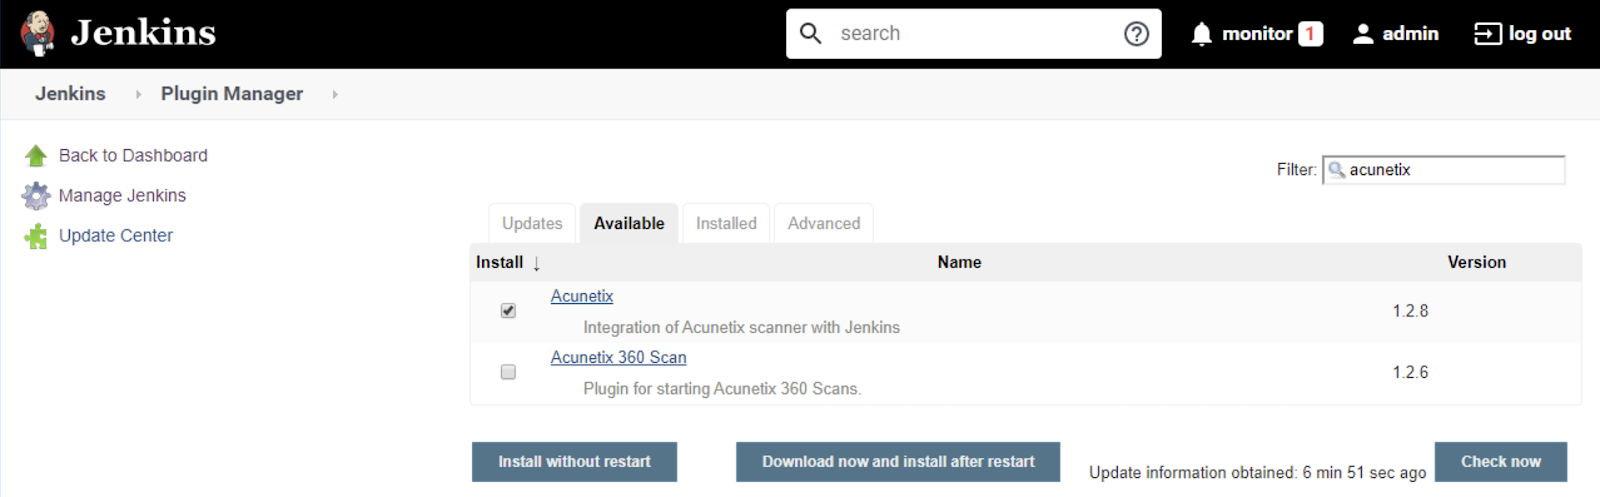
Task: Open Manage Jenkins link
Action: pos(122,195)
